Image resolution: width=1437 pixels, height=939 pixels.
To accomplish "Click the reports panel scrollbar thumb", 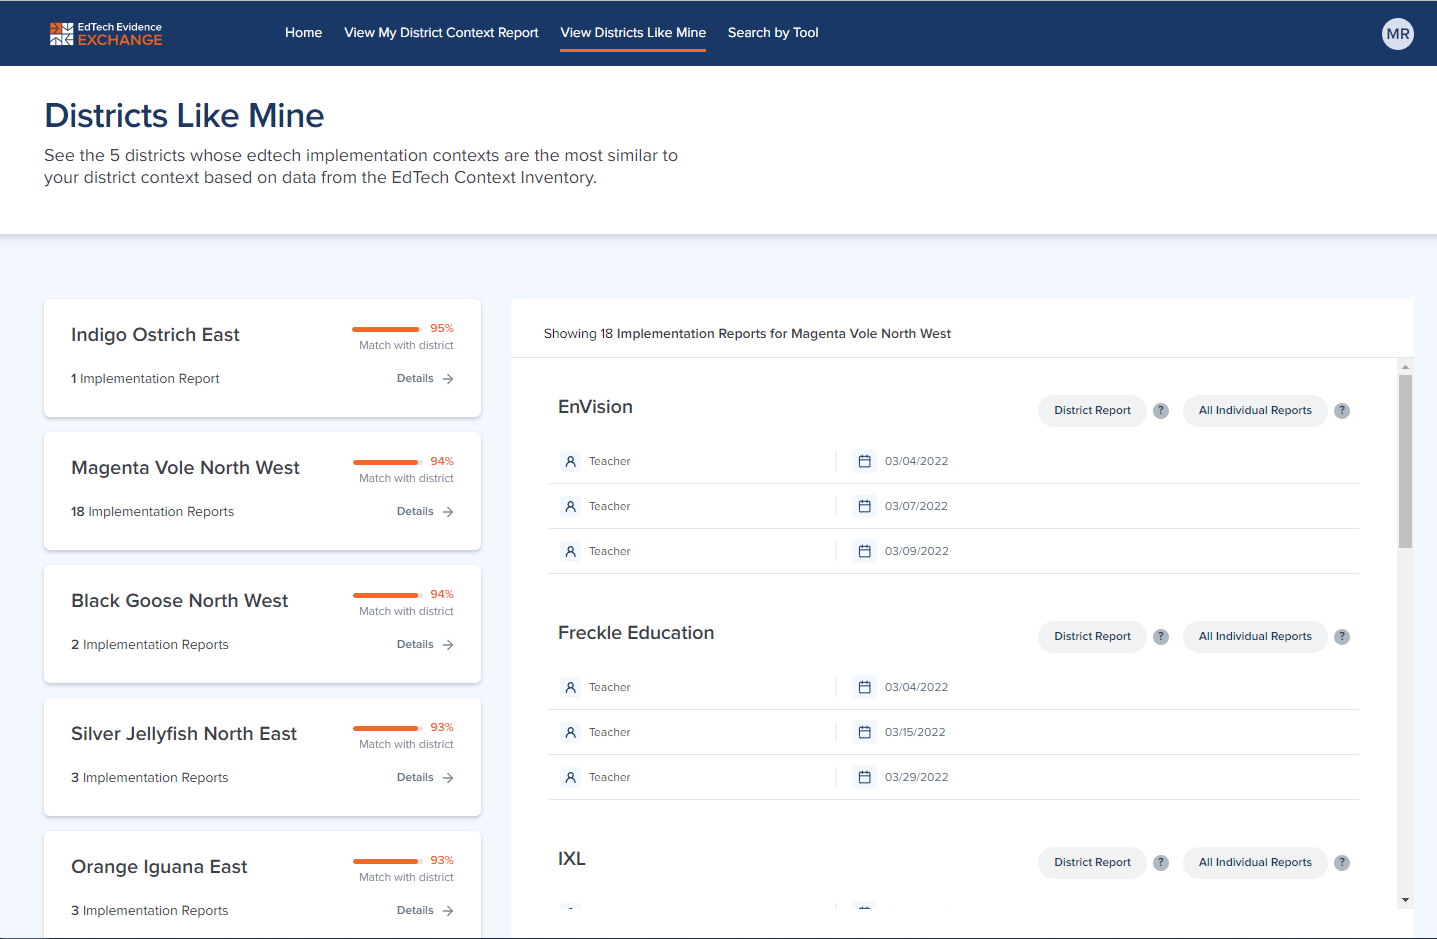I will pos(1405,462).
